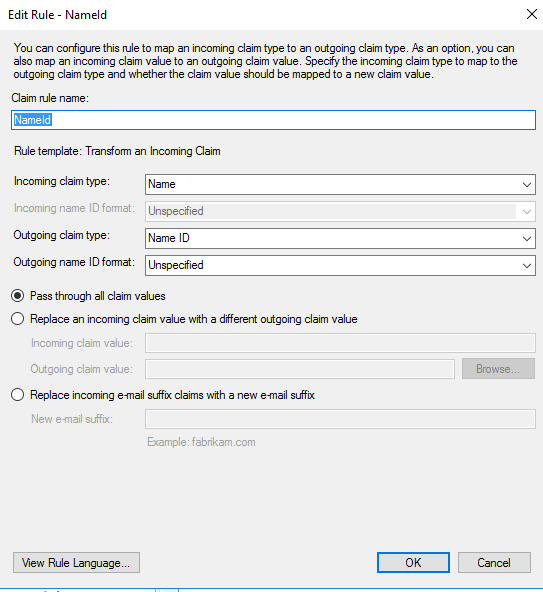The height and width of the screenshot is (592, 543).
Task: Click the Claim rule name input field
Action: tap(273, 120)
